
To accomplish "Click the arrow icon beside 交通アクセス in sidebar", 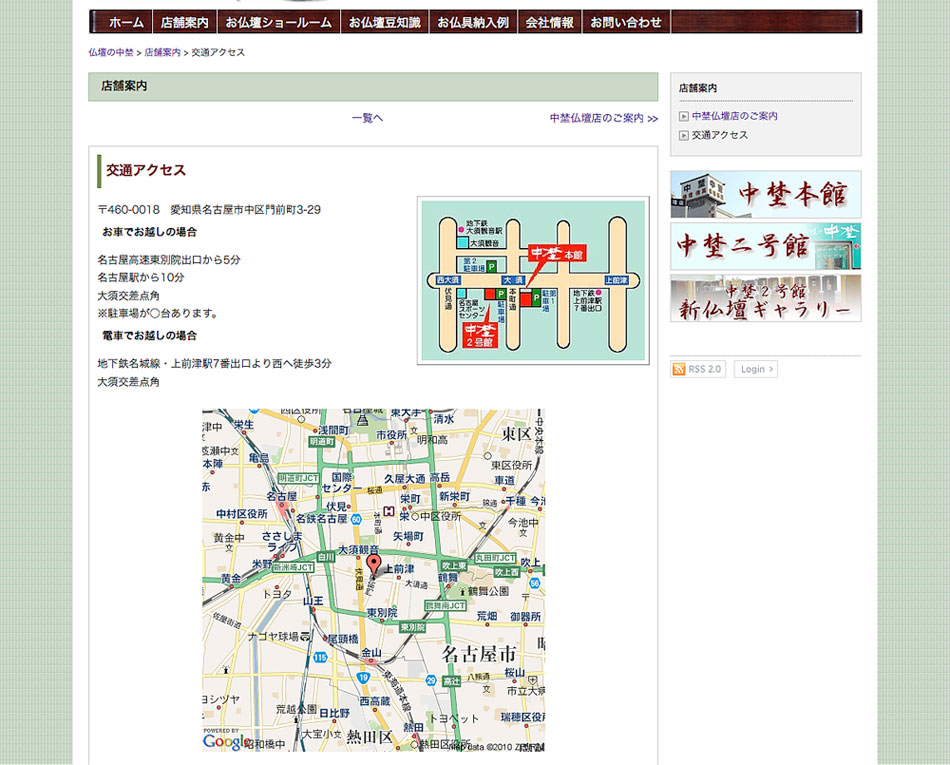I will coord(684,135).
